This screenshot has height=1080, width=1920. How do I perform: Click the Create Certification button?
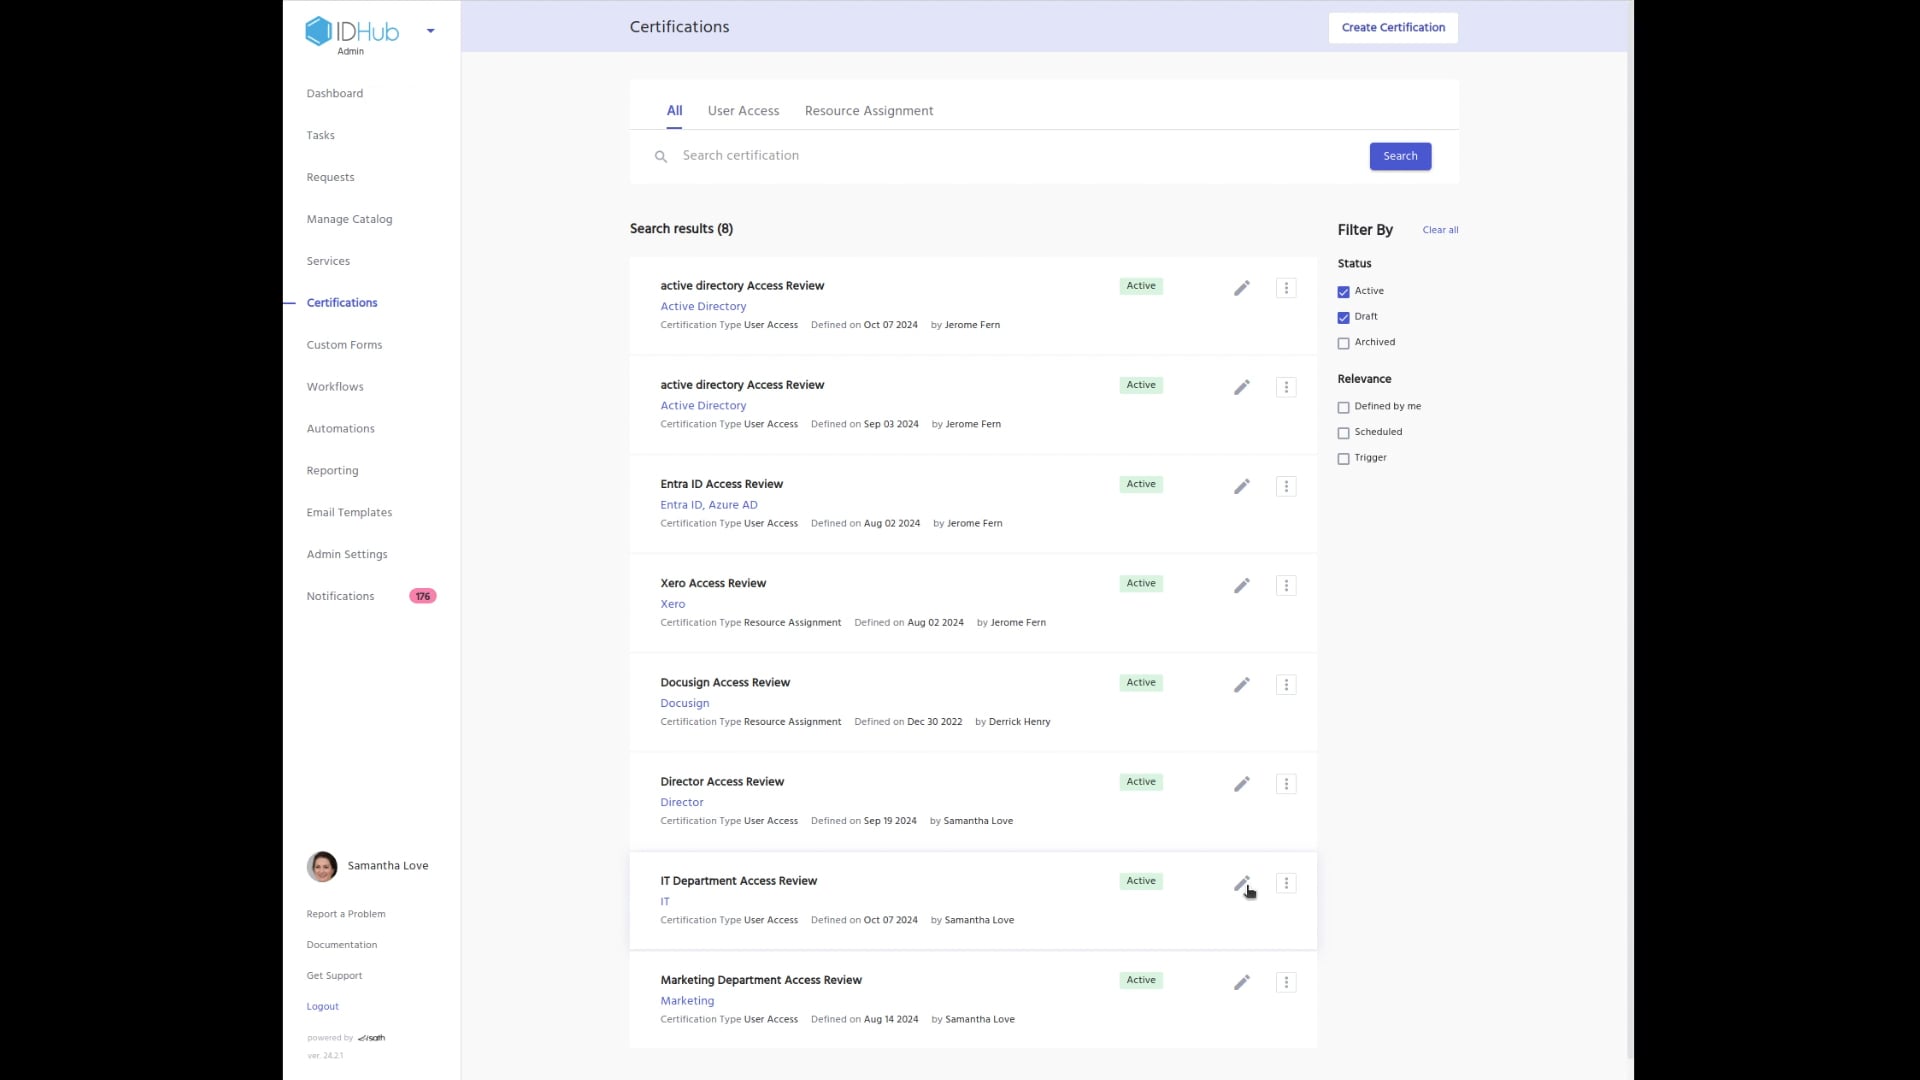(x=1394, y=26)
